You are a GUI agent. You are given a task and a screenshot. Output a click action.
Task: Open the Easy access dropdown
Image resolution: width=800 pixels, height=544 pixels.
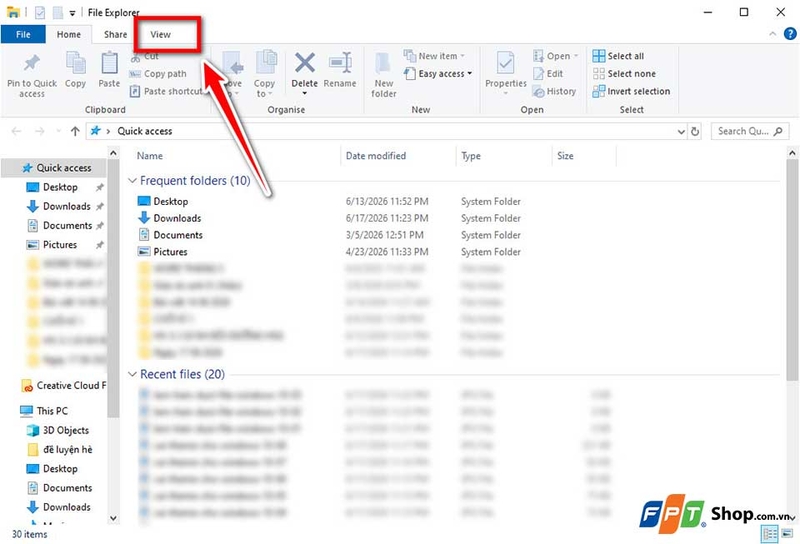pos(438,73)
